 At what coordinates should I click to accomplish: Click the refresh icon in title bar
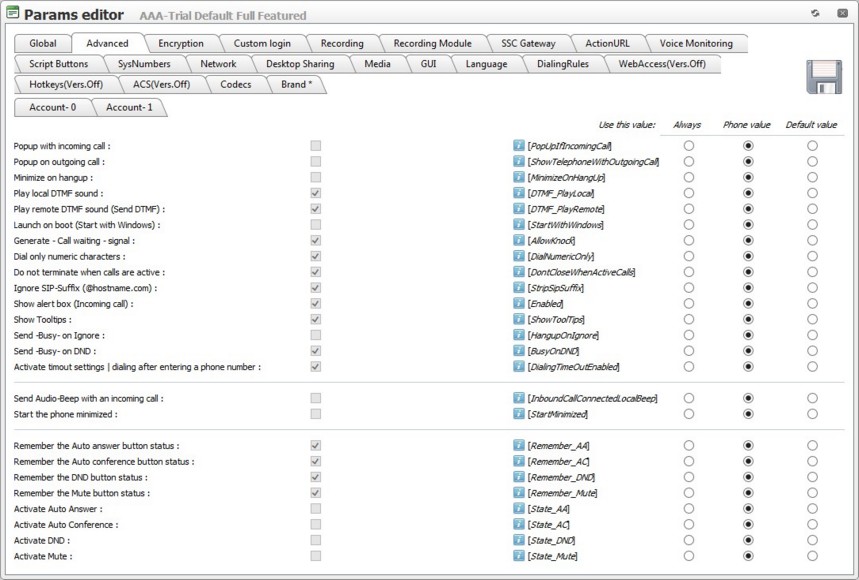tap(816, 14)
